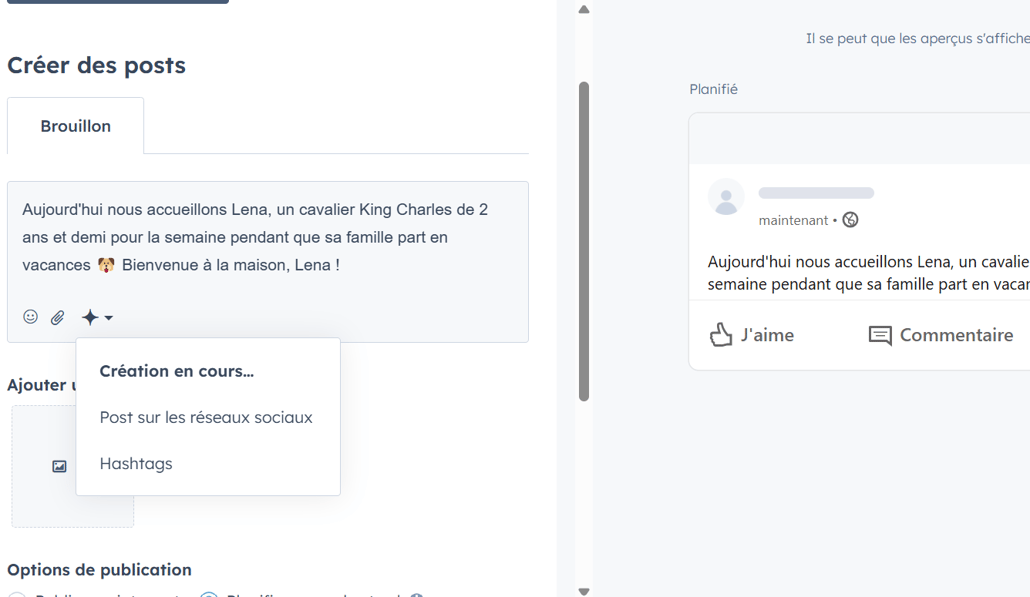
Task: Click the image upload placeholder icon
Action: 58,466
